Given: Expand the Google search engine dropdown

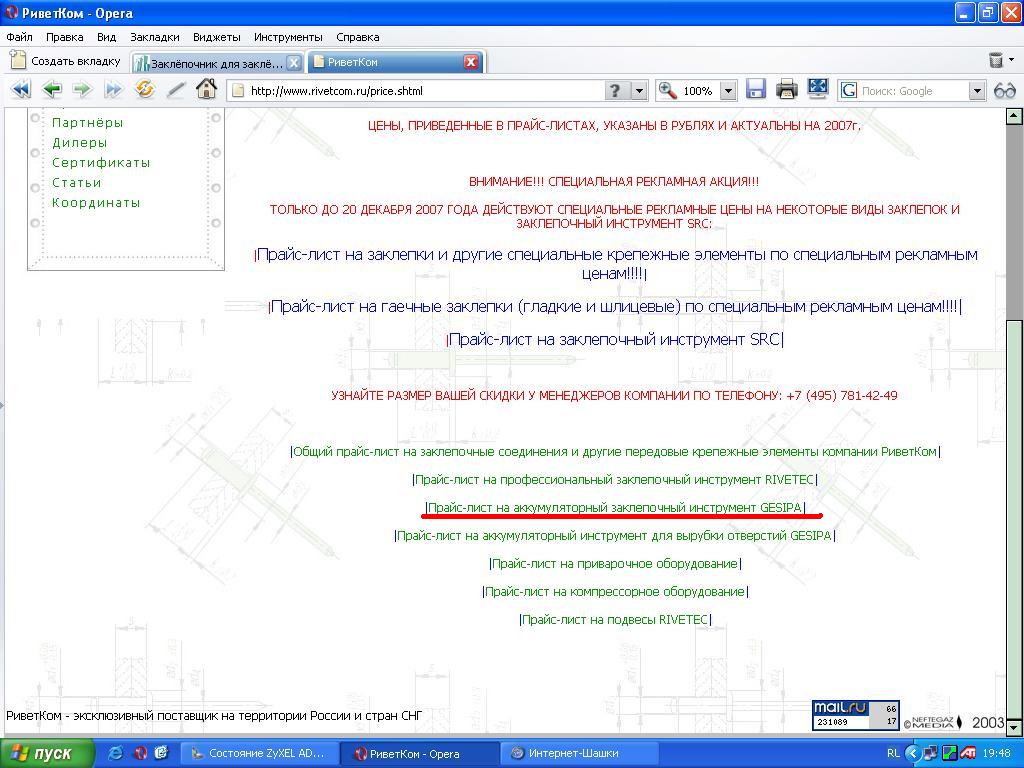Looking at the screenshot, I should [977, 91].
